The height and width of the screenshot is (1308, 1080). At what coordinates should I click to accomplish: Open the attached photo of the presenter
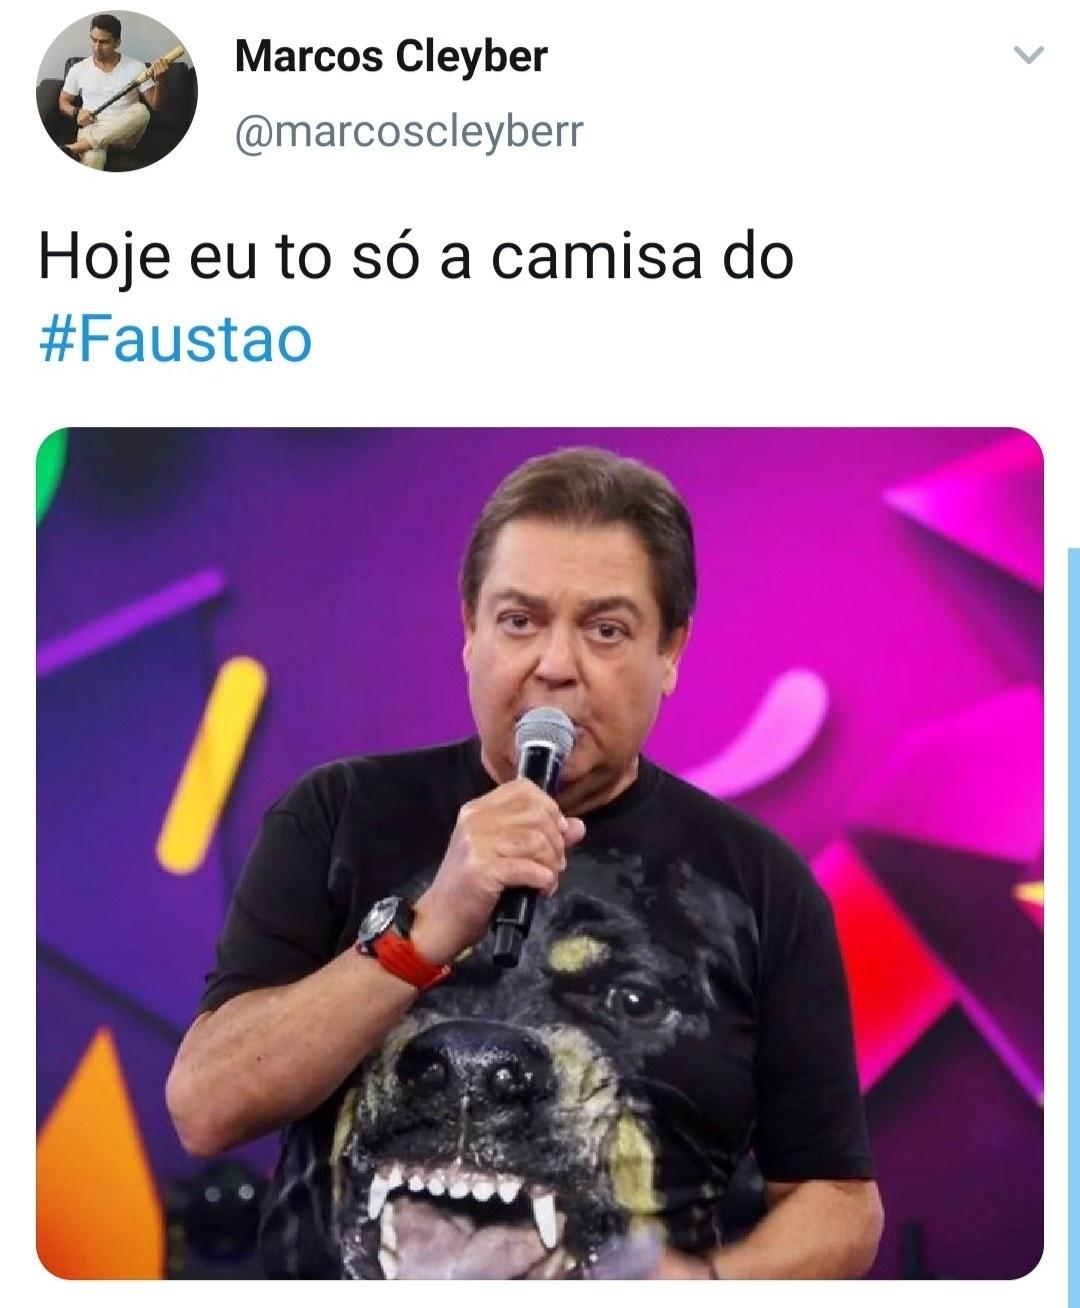540,853
